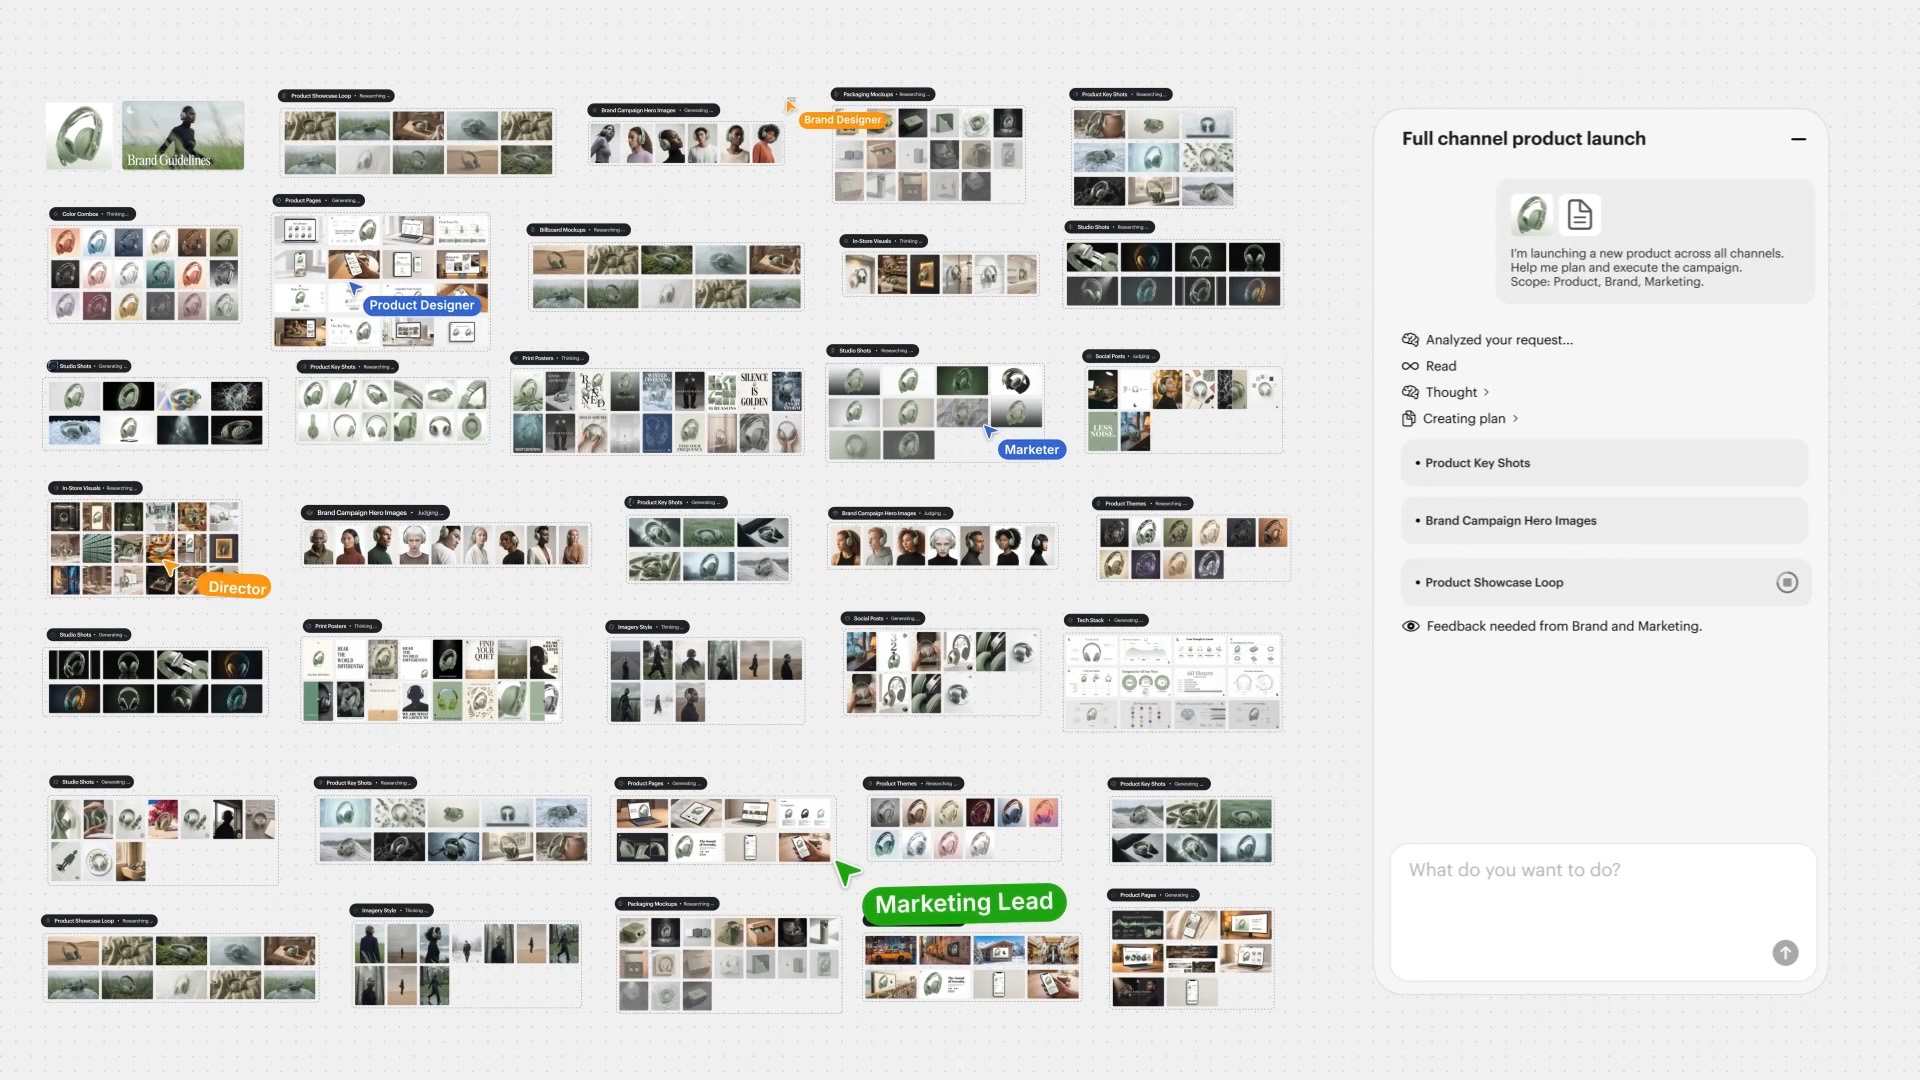1920x1080 pixels.
Task: Minimize the Full channel product launch panel
Action: pyautogui.click(x=1798, y=139)
